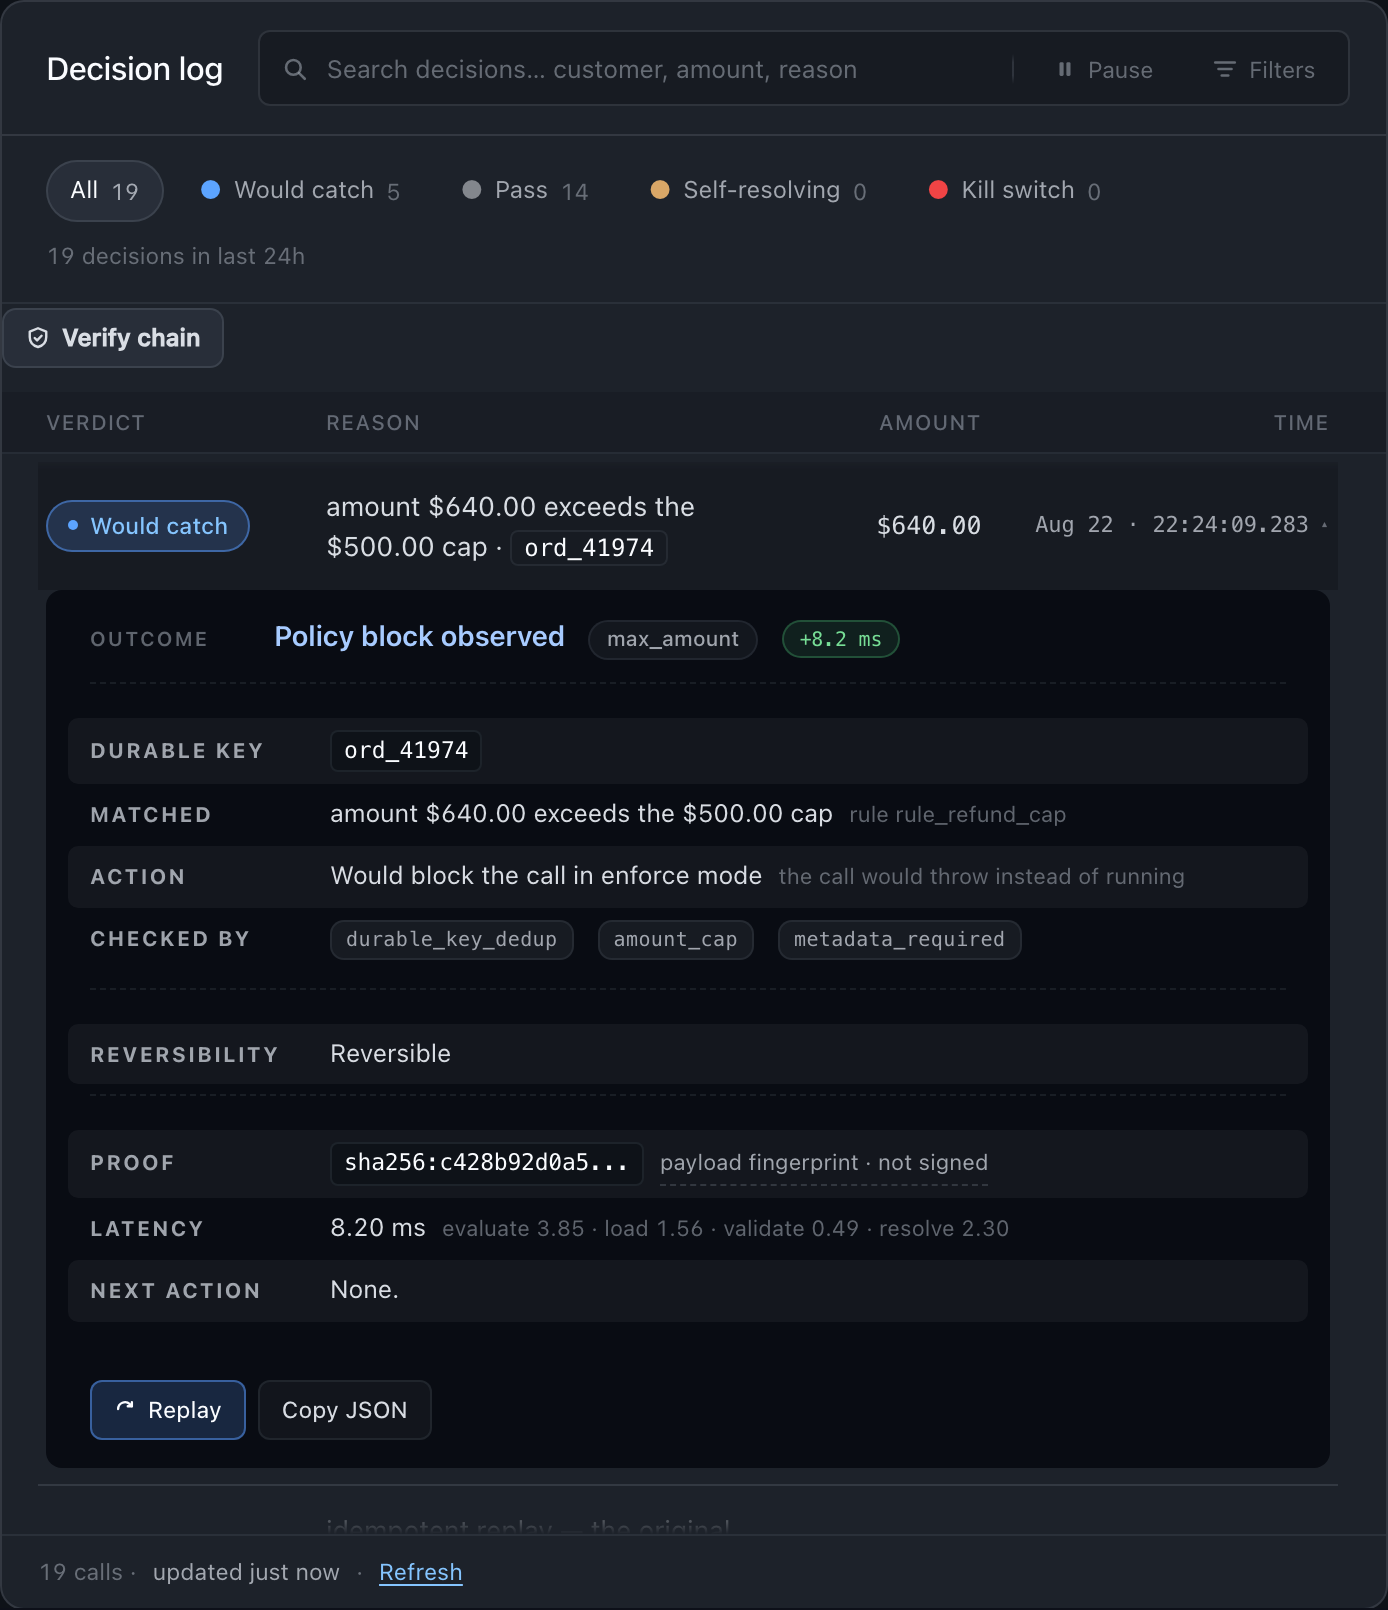
Task: Click the VERDICT column header
Action: (96, 423)
